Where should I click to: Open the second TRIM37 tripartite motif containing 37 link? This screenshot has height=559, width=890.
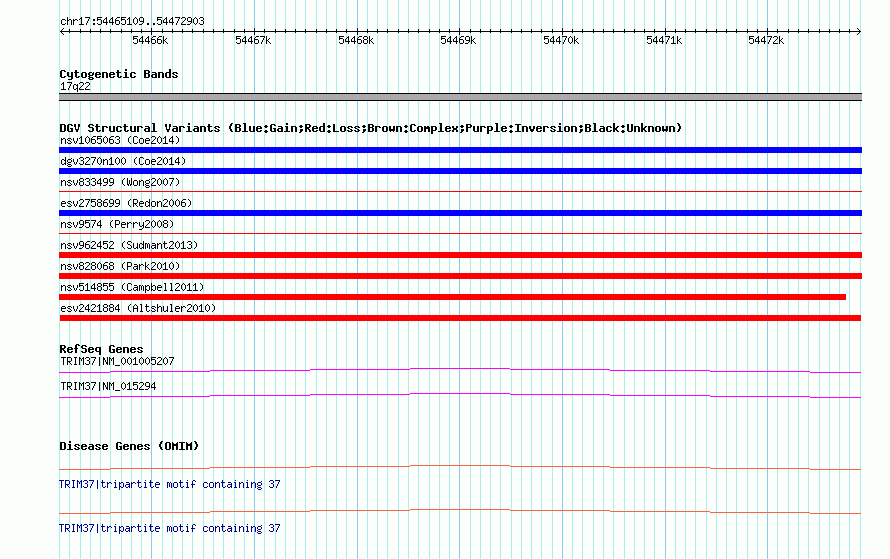pyautogui.click(x=170, y=528)
